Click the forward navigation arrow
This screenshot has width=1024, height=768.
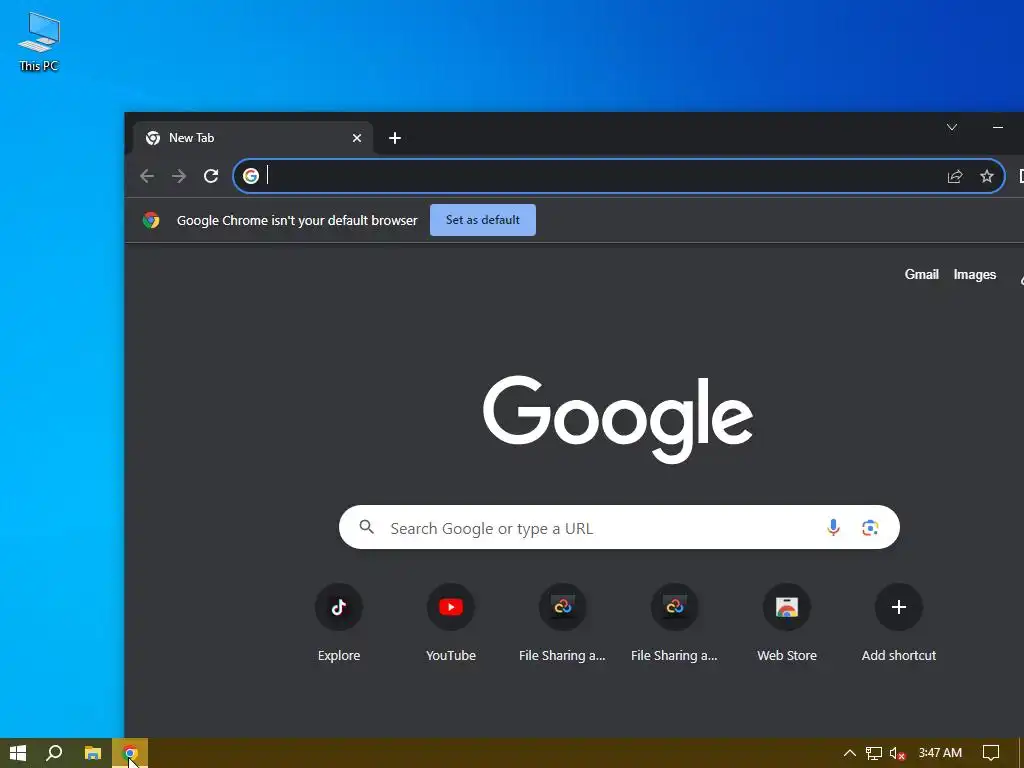point(179,176)
